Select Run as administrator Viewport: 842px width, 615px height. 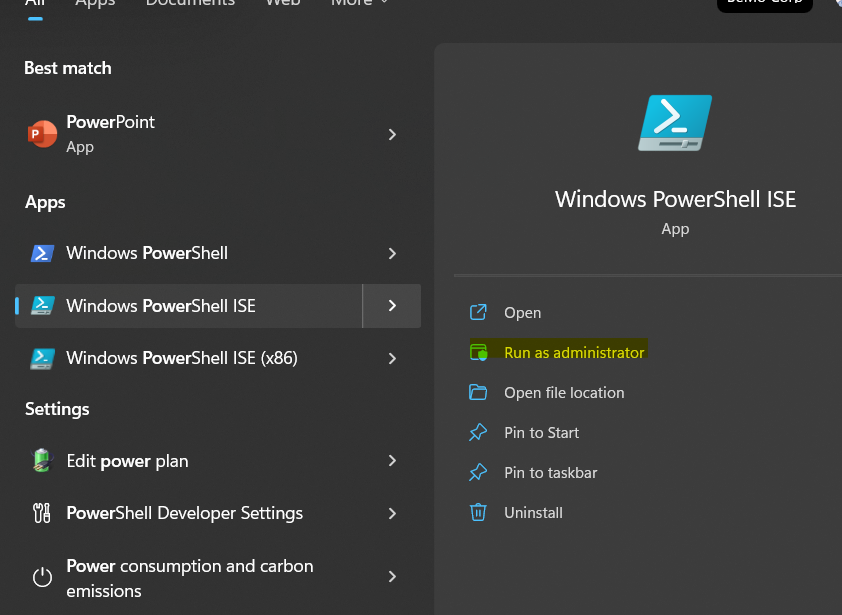[574, 352]
